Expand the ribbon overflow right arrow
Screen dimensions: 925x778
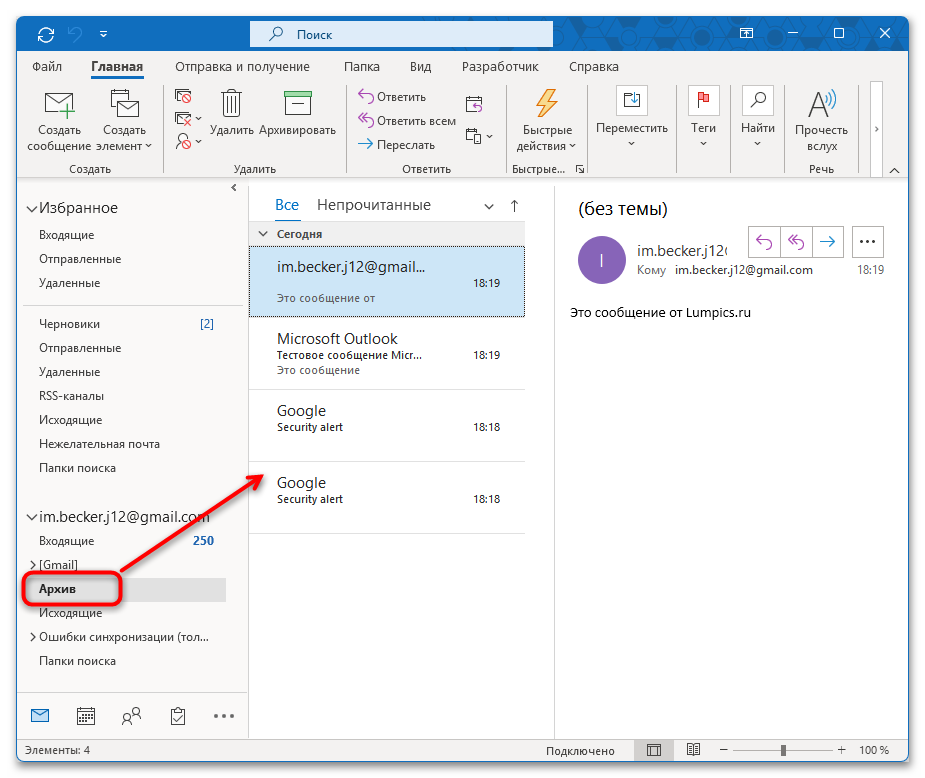(x=876, y=129)
